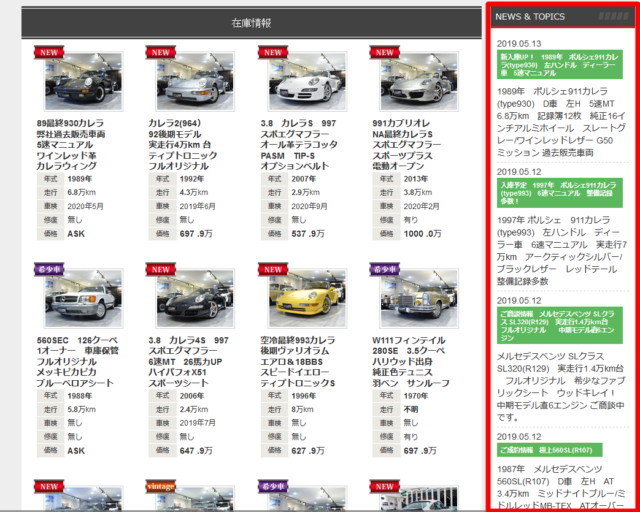The width and height of the screenshot is (640, 512).
Task: Click the price 697 .9万 for カレラ2(964)
Action: click(x=196, y=234)
